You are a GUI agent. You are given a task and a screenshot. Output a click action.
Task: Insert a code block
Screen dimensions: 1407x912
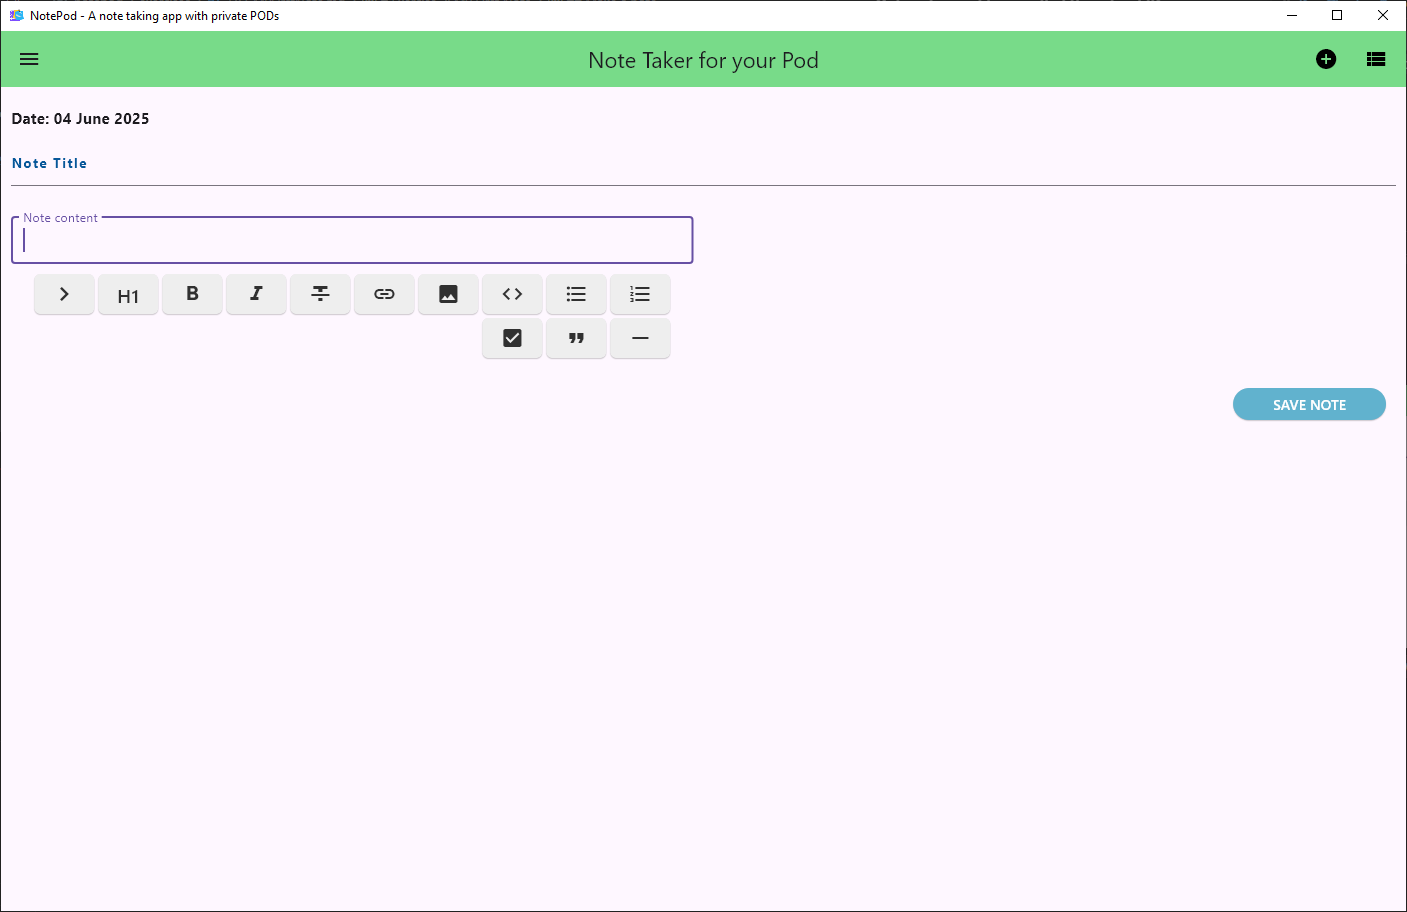[x=512, y=294]
